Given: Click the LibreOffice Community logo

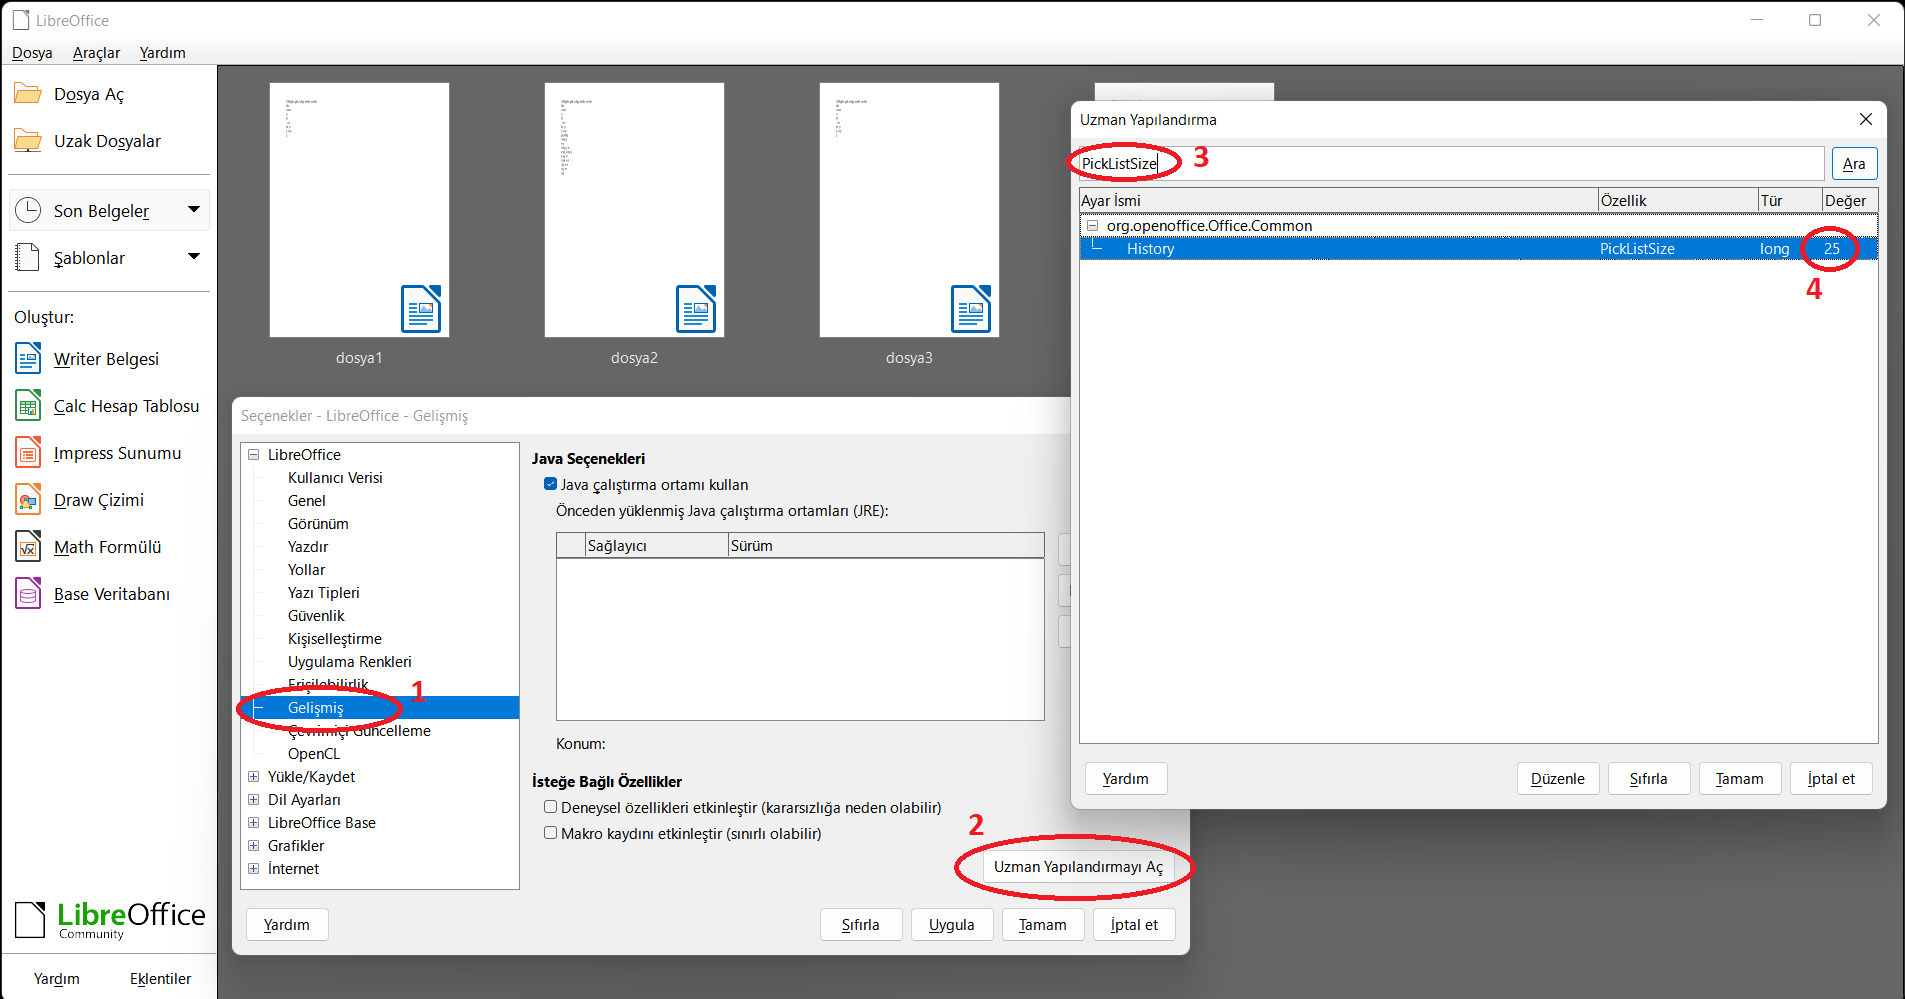Looking at the screenshot, I should tap(110, 920).
